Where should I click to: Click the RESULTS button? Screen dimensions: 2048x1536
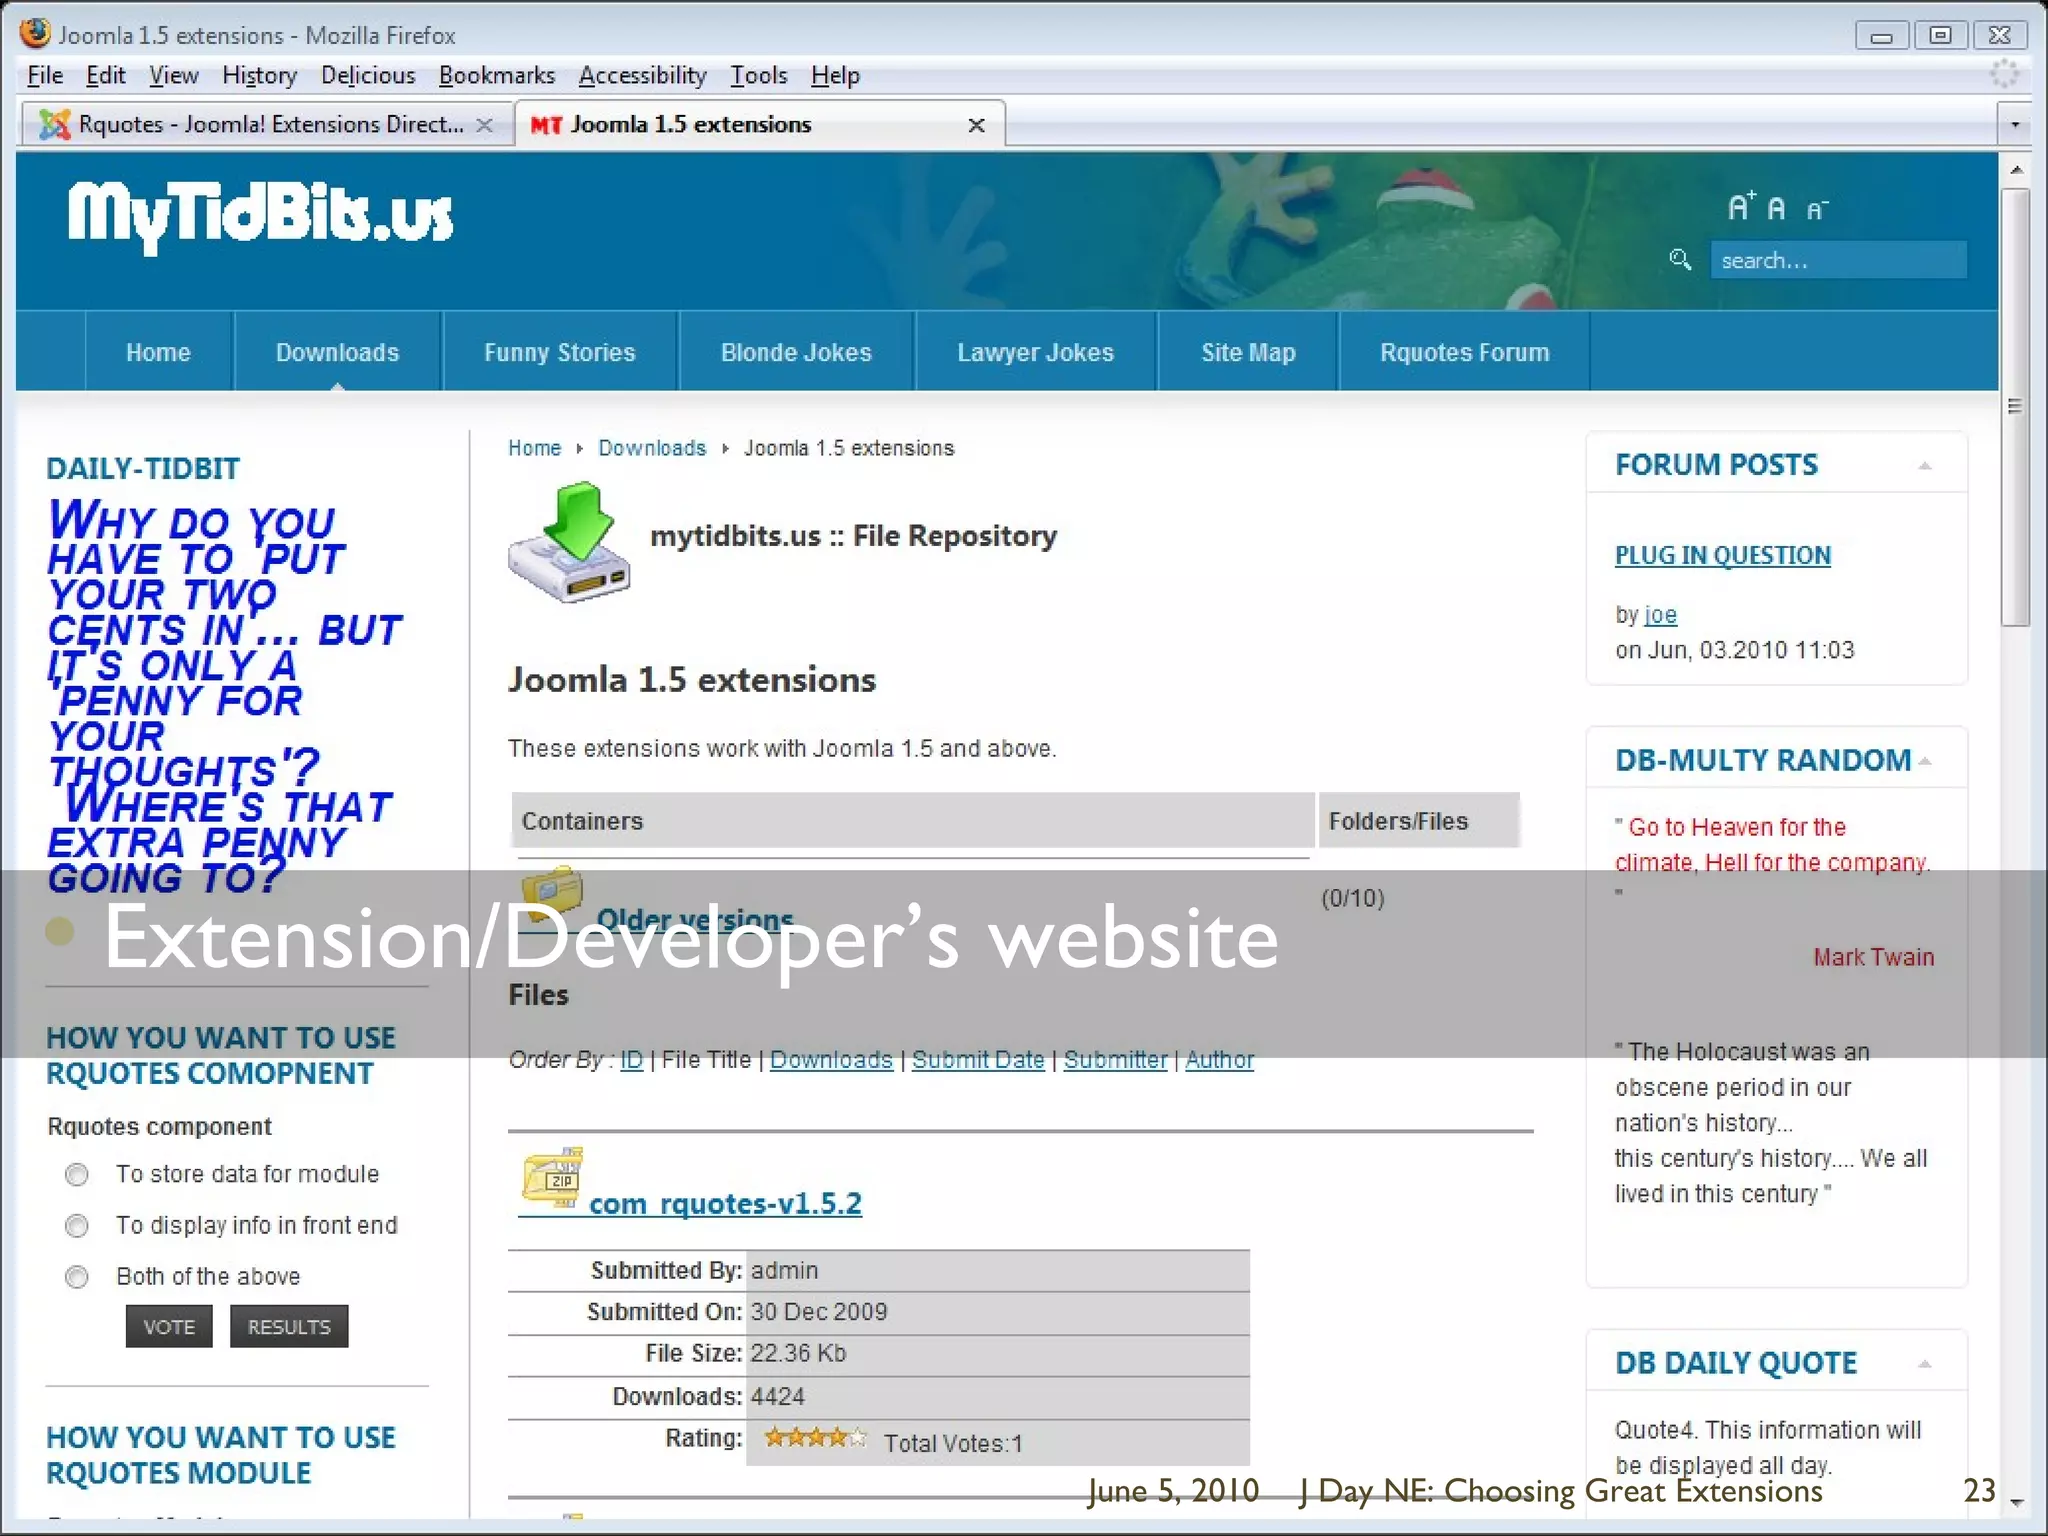[x=289, y=1327]
